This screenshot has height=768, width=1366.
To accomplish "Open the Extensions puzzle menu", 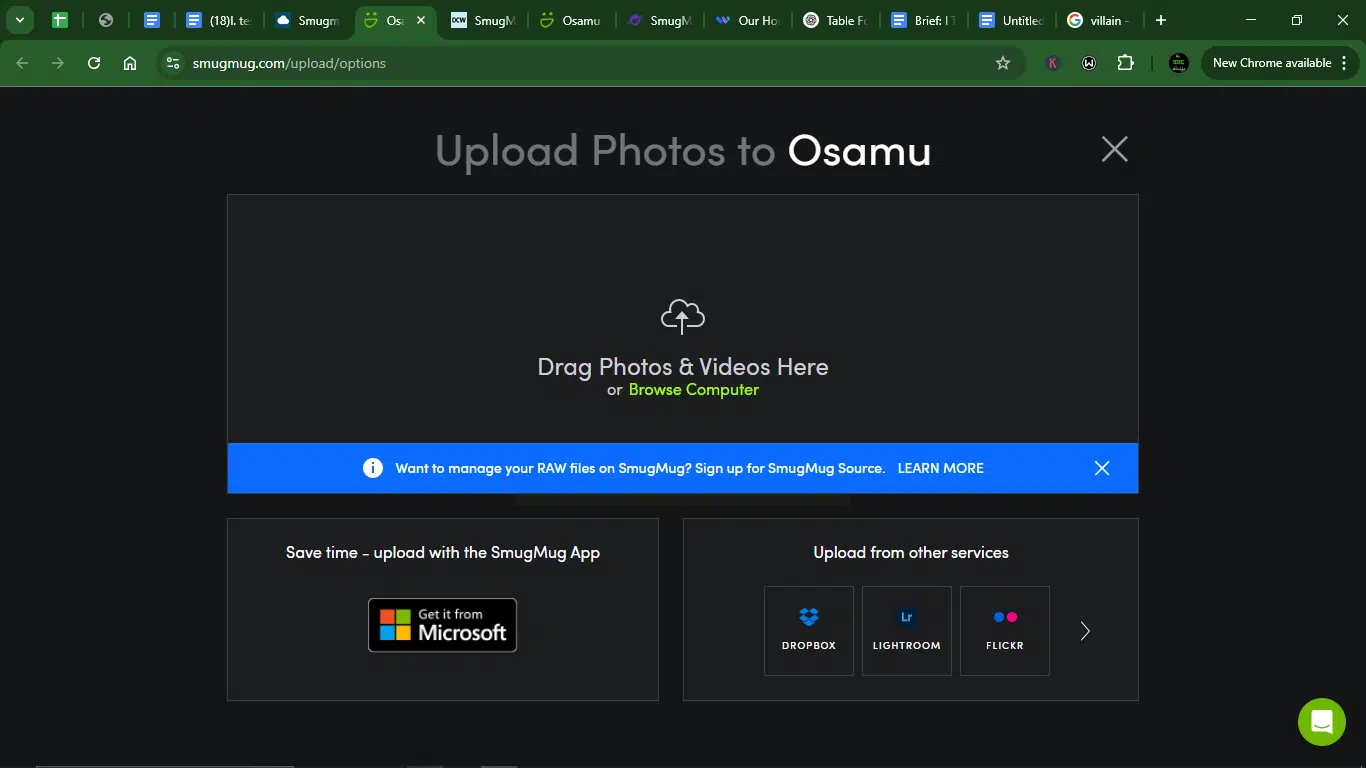I will (1125, 63).
